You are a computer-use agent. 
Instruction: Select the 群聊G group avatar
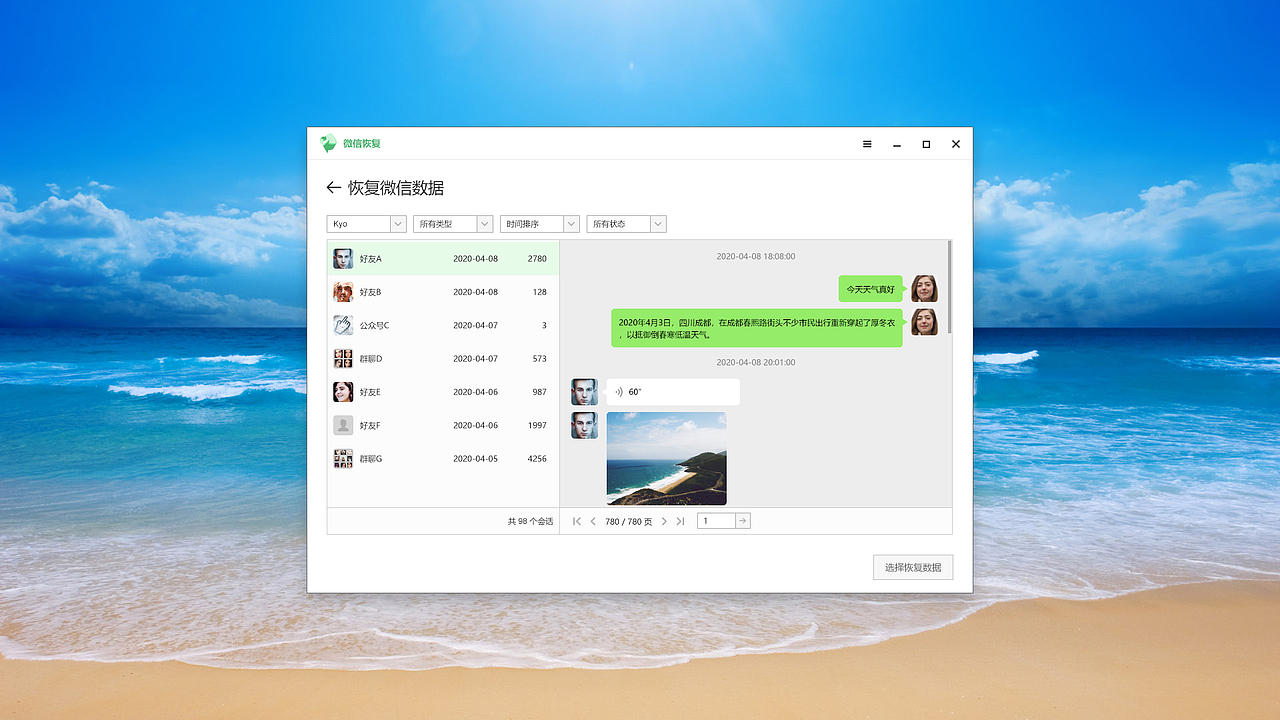pos(343,458)
